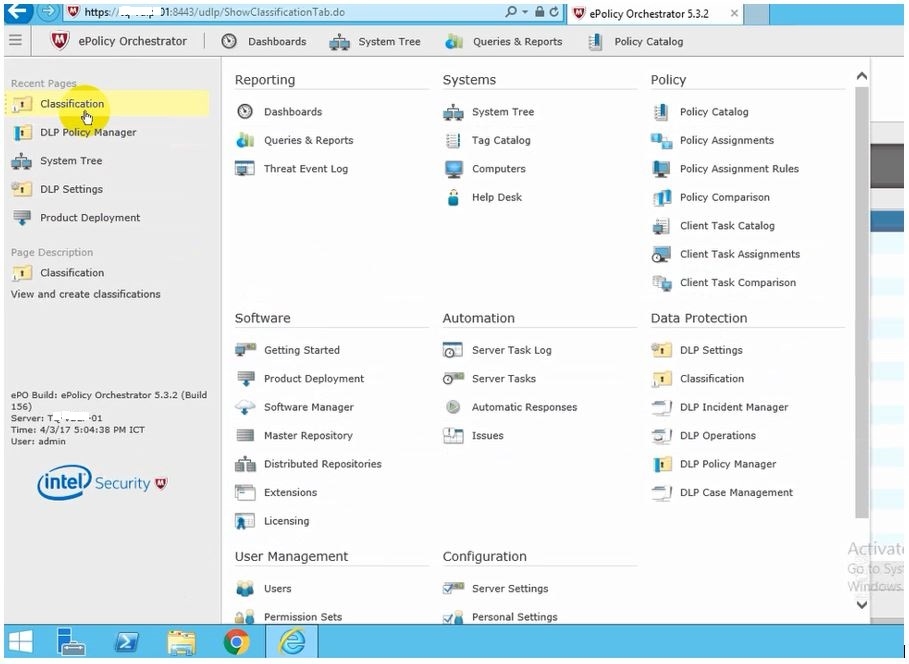Click the Software Manager cloud icon
This screenshot has width=909, height=664.
[245, 407]
